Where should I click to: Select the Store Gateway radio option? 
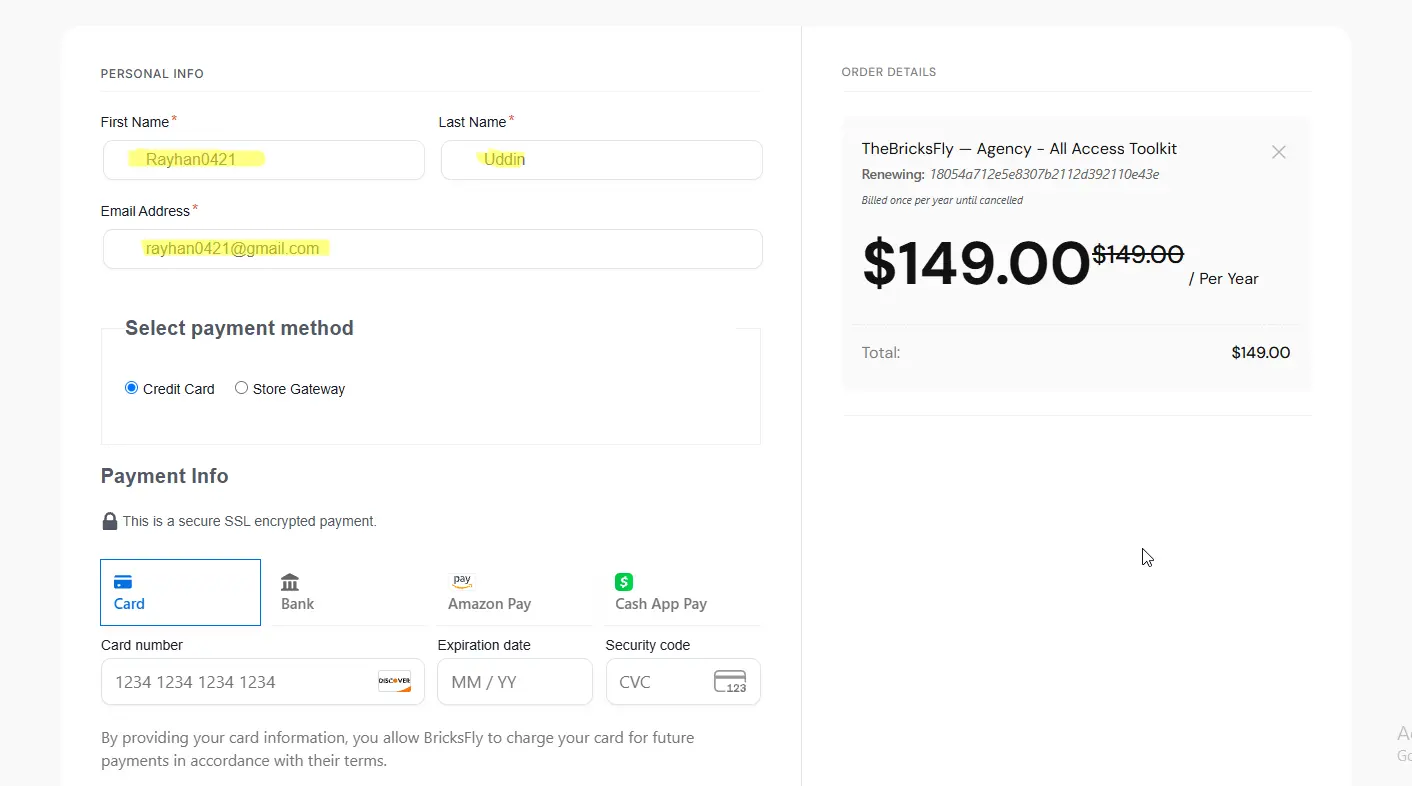click(241, 388)
